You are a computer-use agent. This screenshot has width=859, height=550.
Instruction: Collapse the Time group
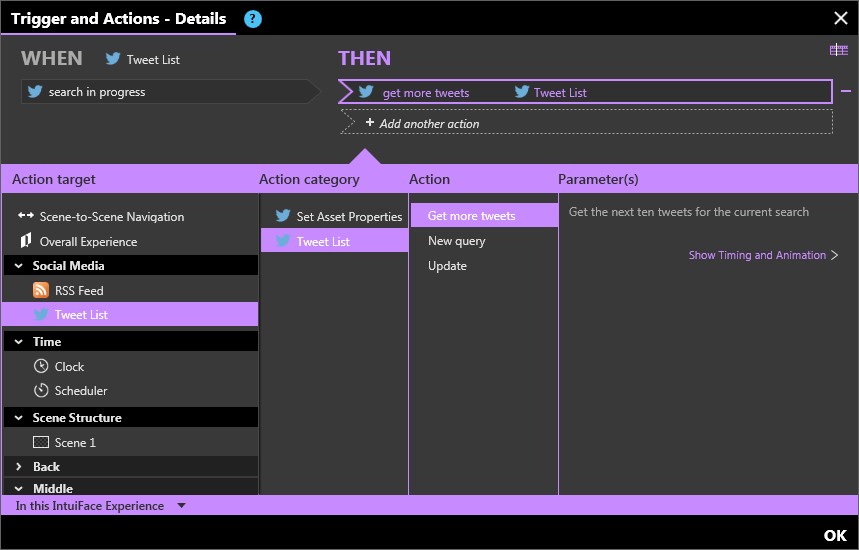(19, 342)
